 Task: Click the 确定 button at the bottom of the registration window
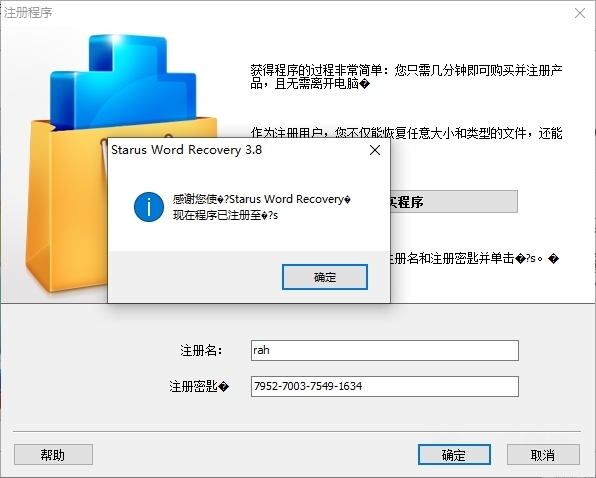[454, 454]
